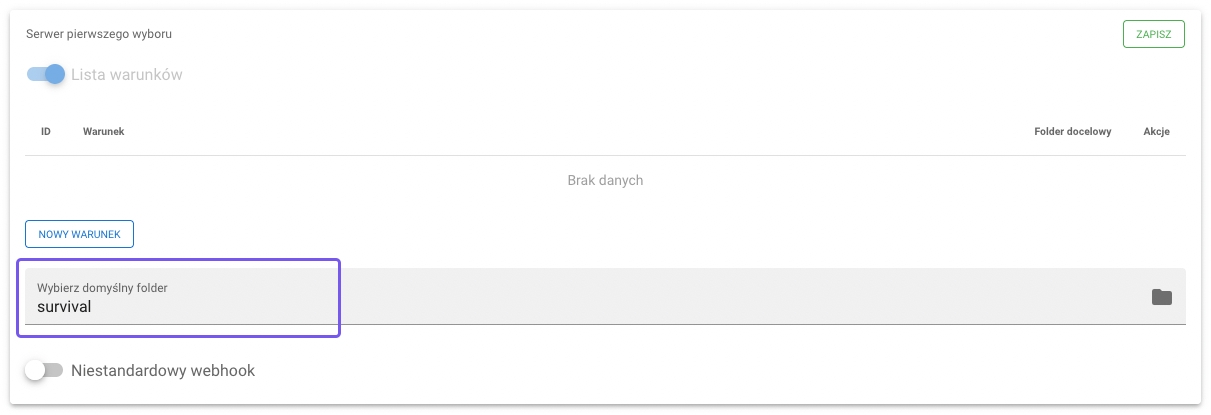The height and width of the screenshot is (415, 1211).
Task: Click the white knob of webhook switch
Action: [x=36, y=371]
